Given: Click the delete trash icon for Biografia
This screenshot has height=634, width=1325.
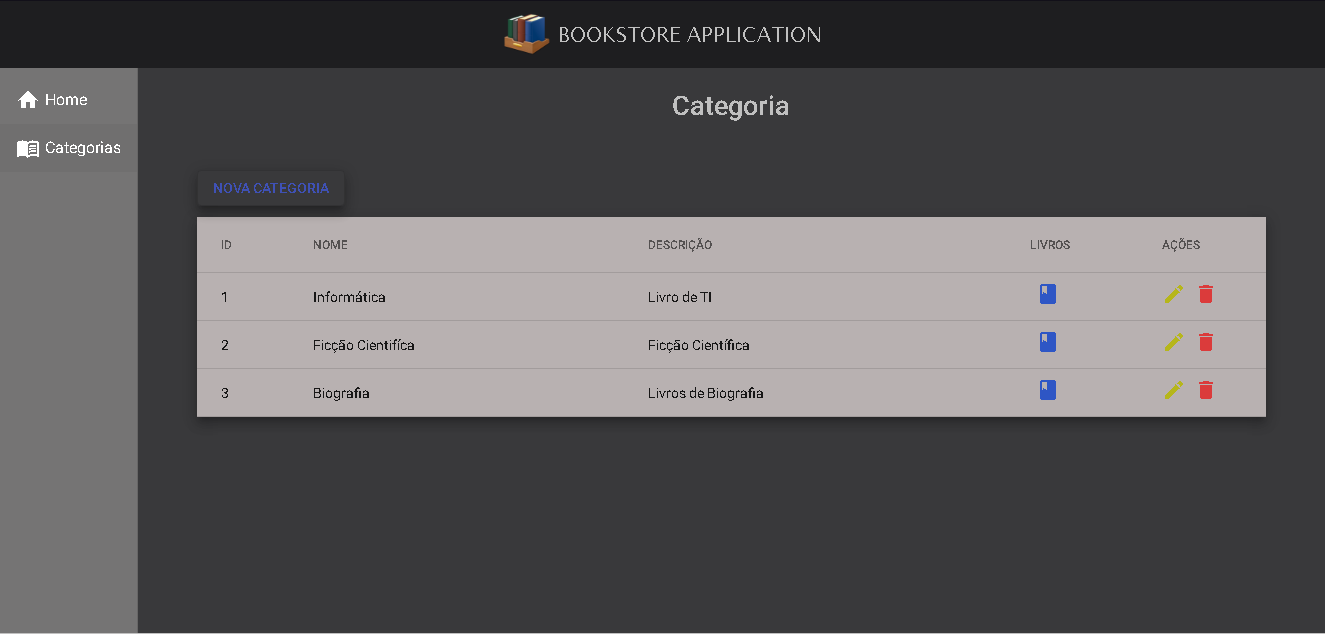Looking at the screenshot, I should point(1205,390).
